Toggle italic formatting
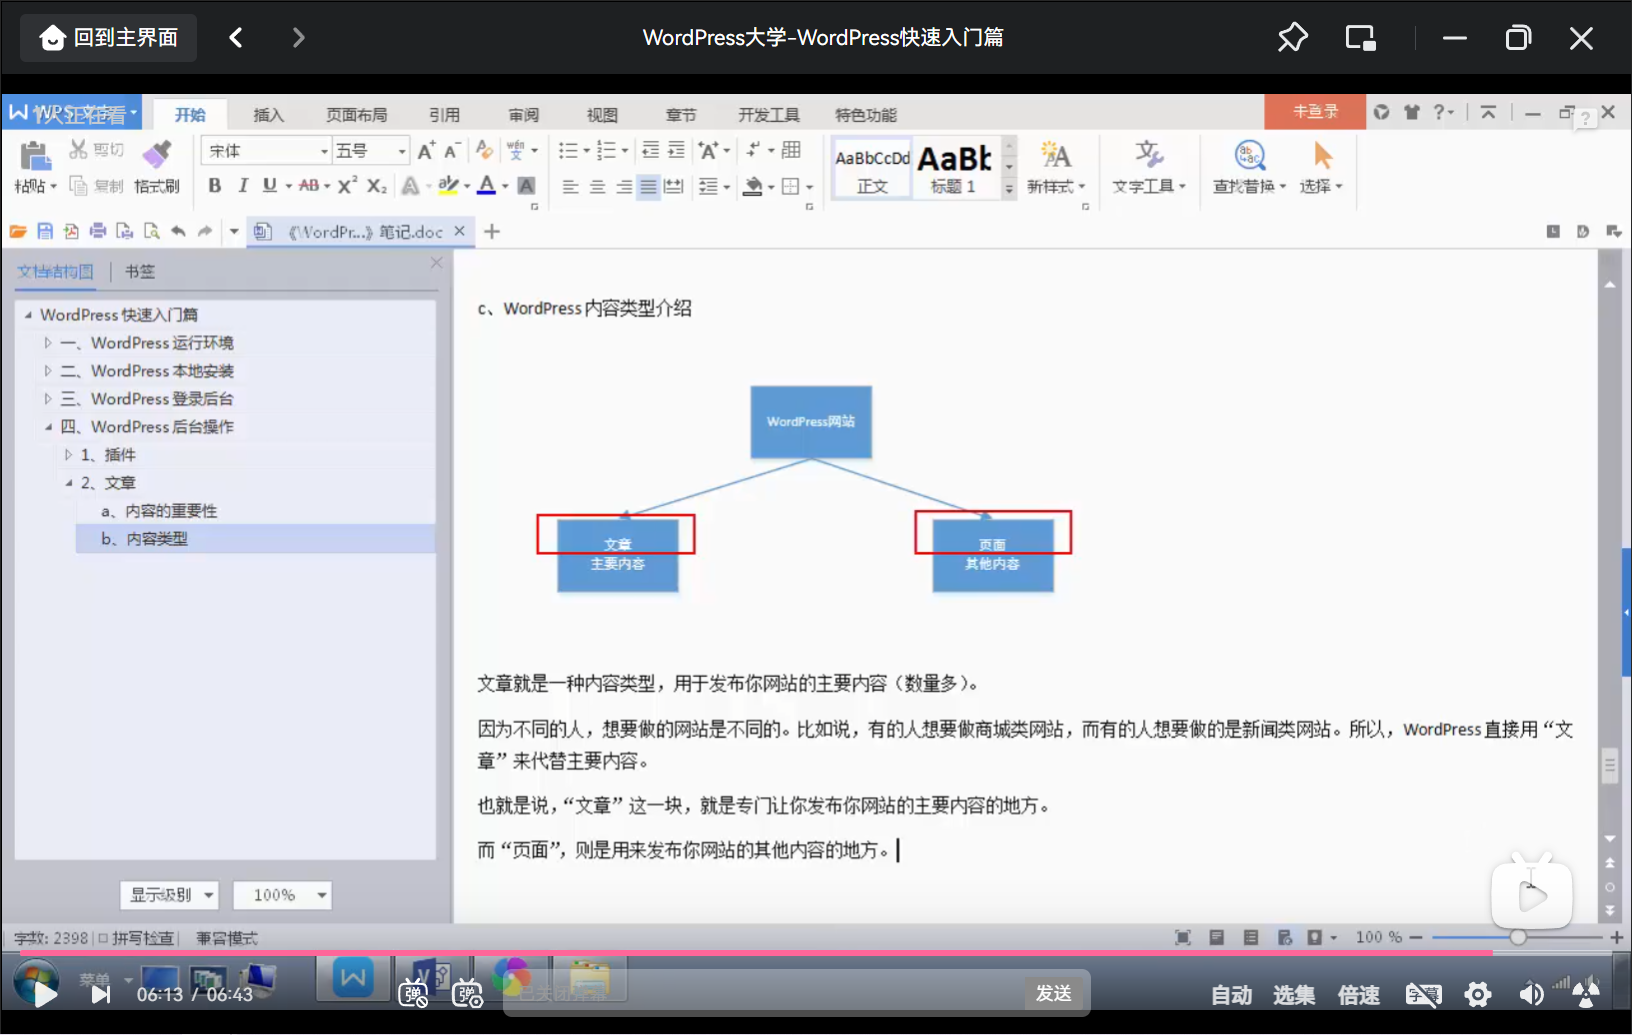This screenshot has width=1632, height=1035. point(242,186)
